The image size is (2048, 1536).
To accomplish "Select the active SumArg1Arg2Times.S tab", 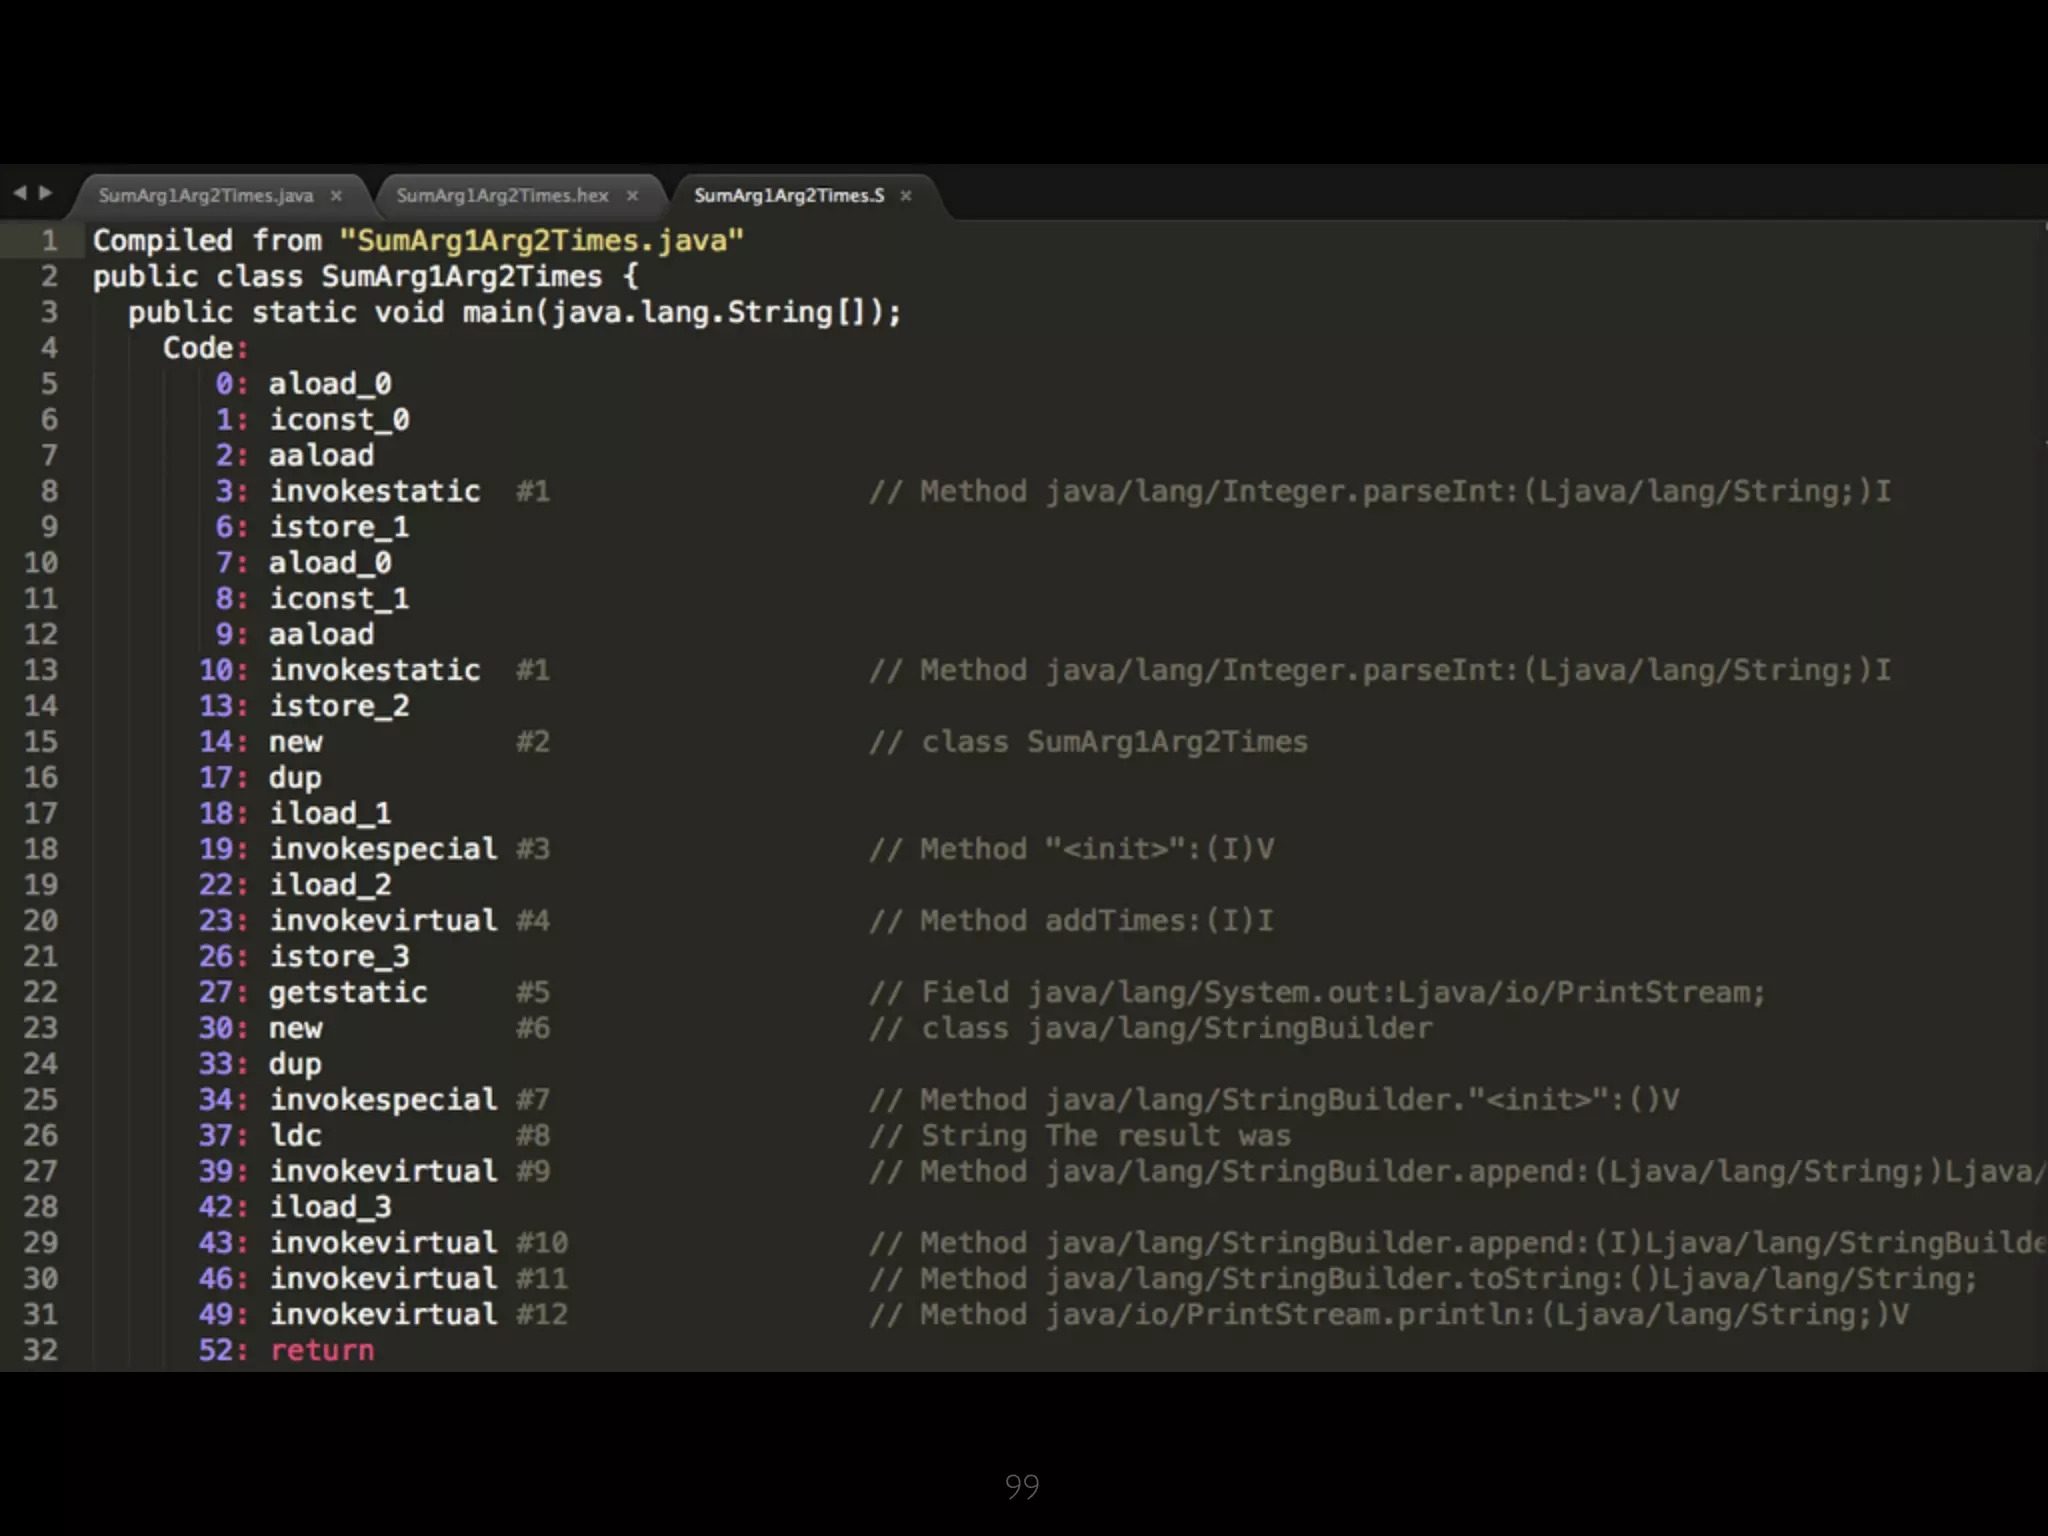I will coord(789,196).
